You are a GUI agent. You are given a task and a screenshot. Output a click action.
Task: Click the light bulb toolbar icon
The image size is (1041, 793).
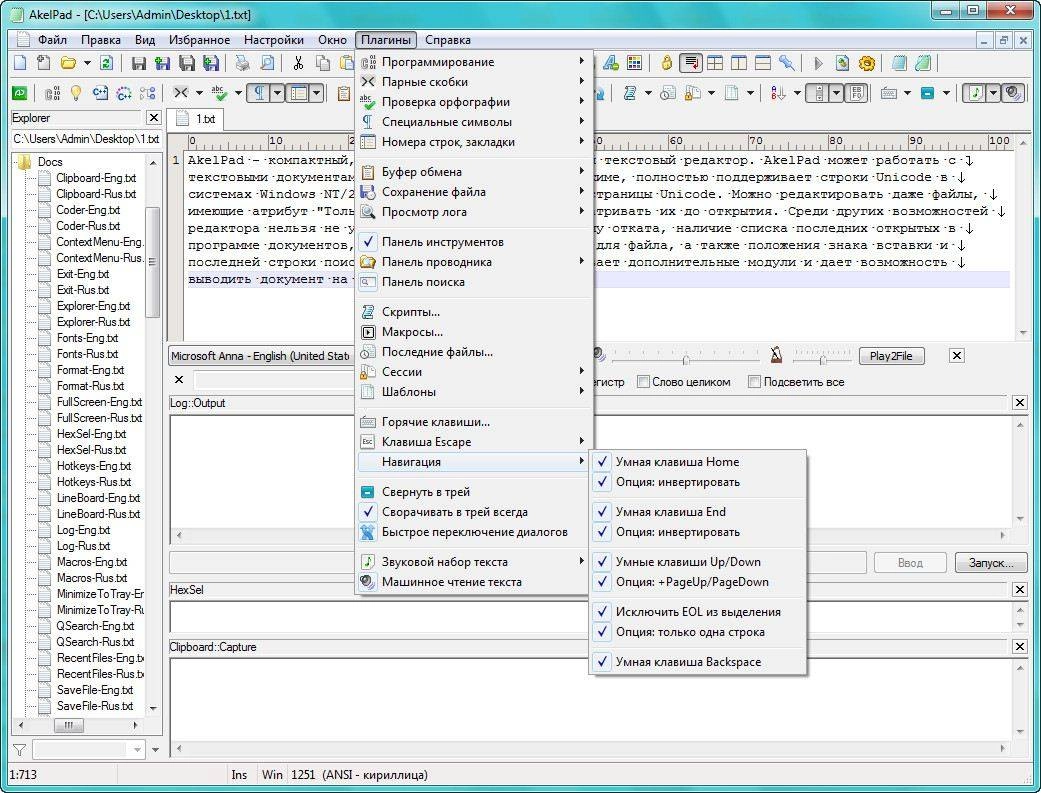click(76, 93)
